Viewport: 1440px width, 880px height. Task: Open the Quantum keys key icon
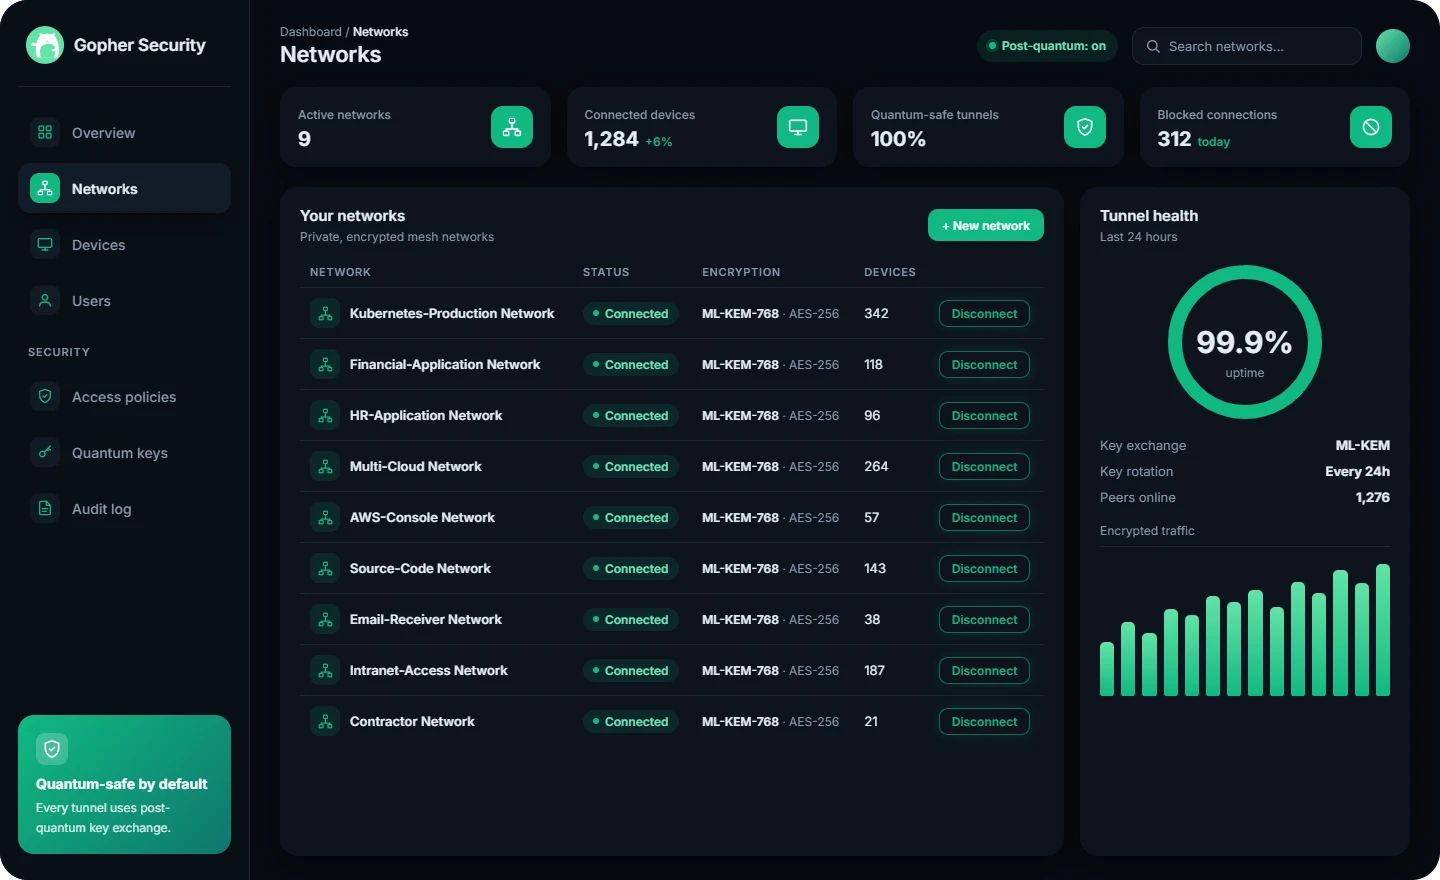pos(45,453)
